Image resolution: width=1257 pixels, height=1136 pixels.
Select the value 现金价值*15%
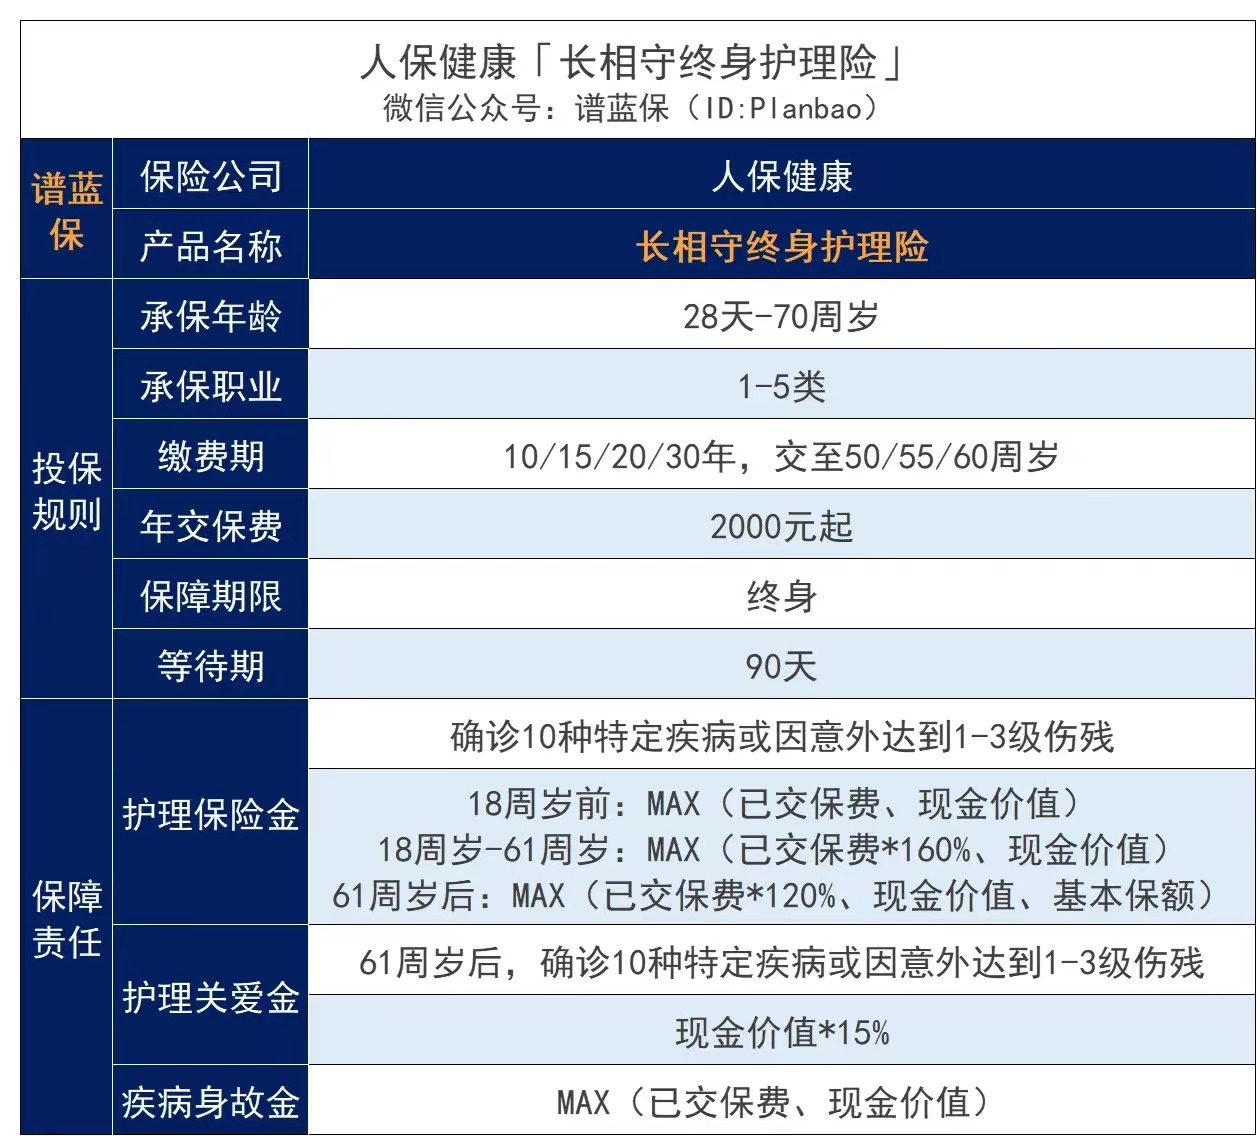click(x=782, y=1032)
